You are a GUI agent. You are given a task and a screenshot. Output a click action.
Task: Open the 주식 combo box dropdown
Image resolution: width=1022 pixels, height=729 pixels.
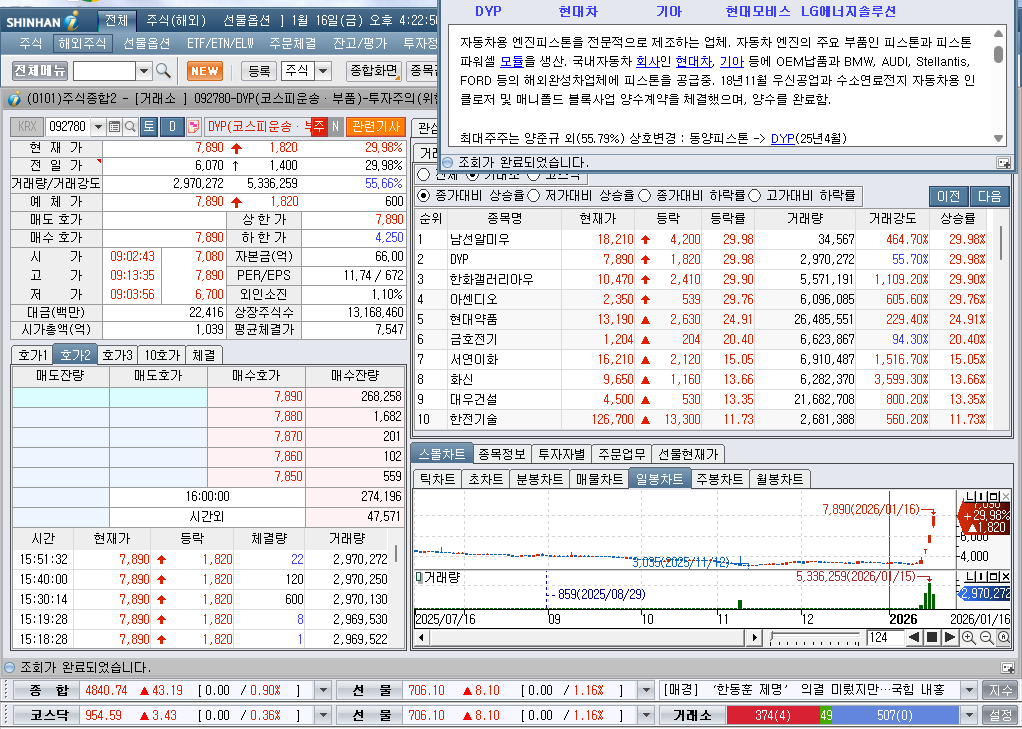(323, 70)
